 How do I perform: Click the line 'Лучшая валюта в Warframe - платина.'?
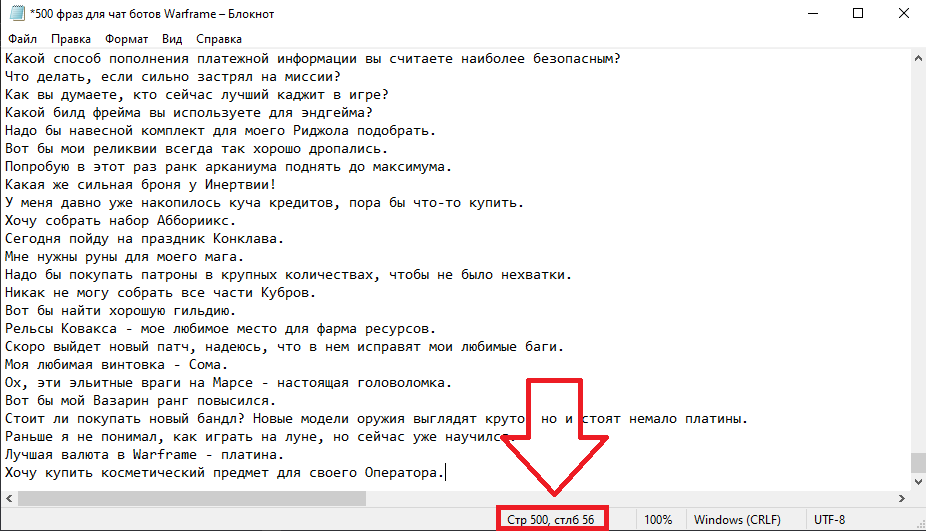pyautogui.click(x=145, y=455)
